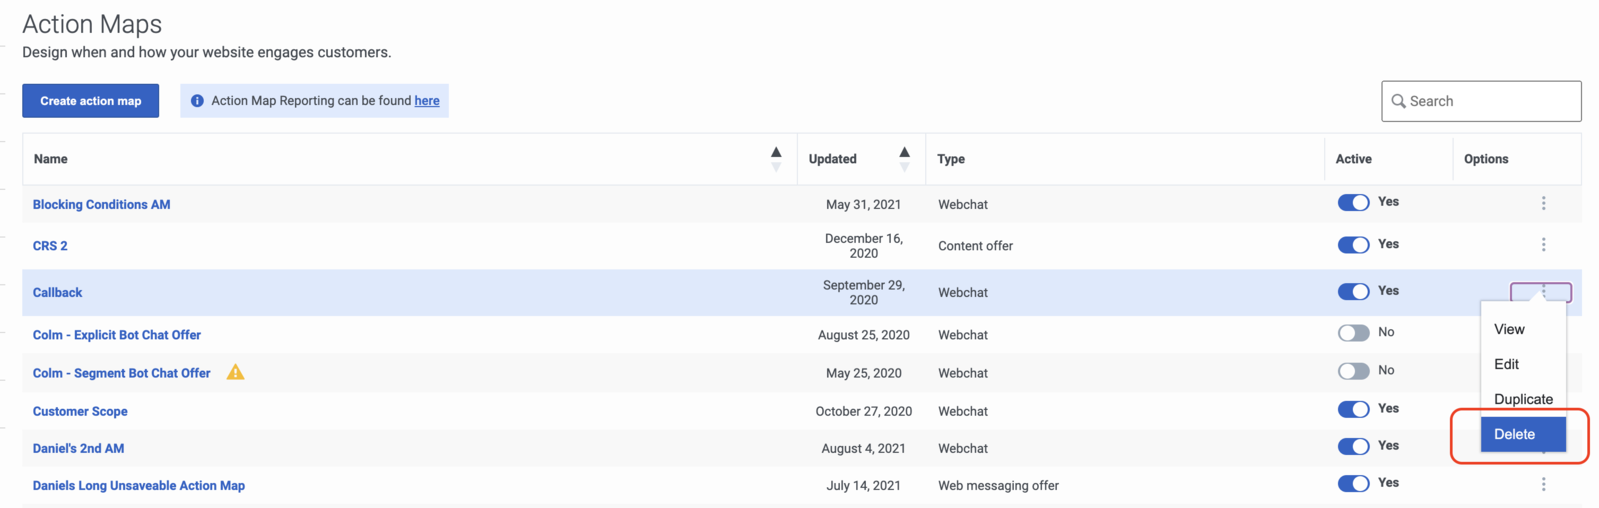The height and width of the screenshot is (508, 1599).
Task: Open options for Daniels Long Unsaveable Action Map
Action: 1543,484
